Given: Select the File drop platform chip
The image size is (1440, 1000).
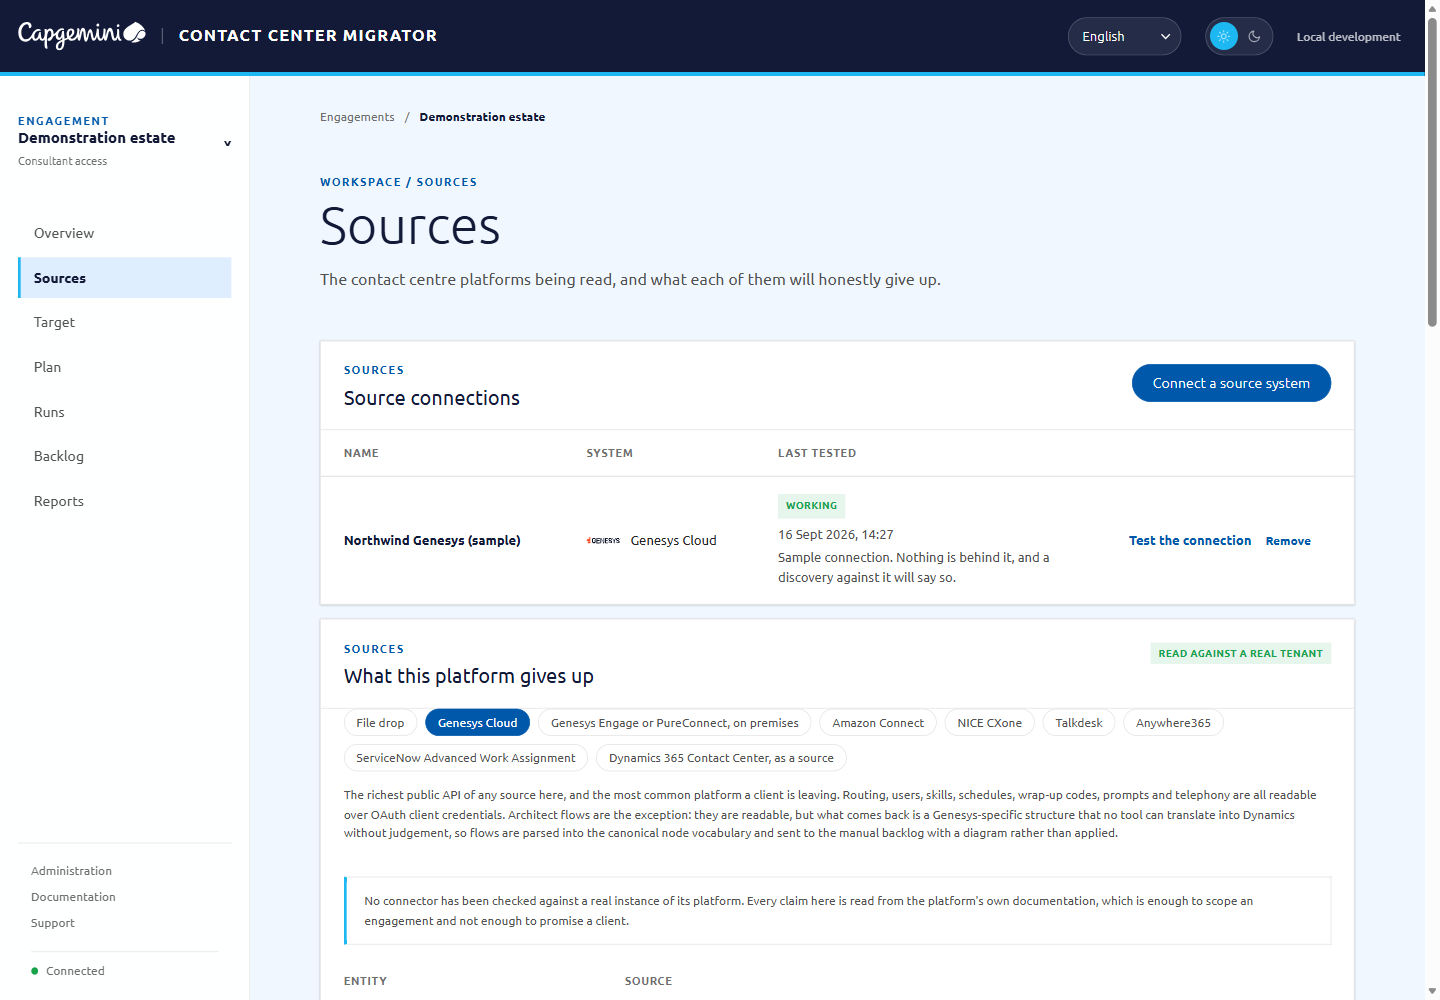Looking at the screenshot, I should pyautogui.click(x=380, y=723).
